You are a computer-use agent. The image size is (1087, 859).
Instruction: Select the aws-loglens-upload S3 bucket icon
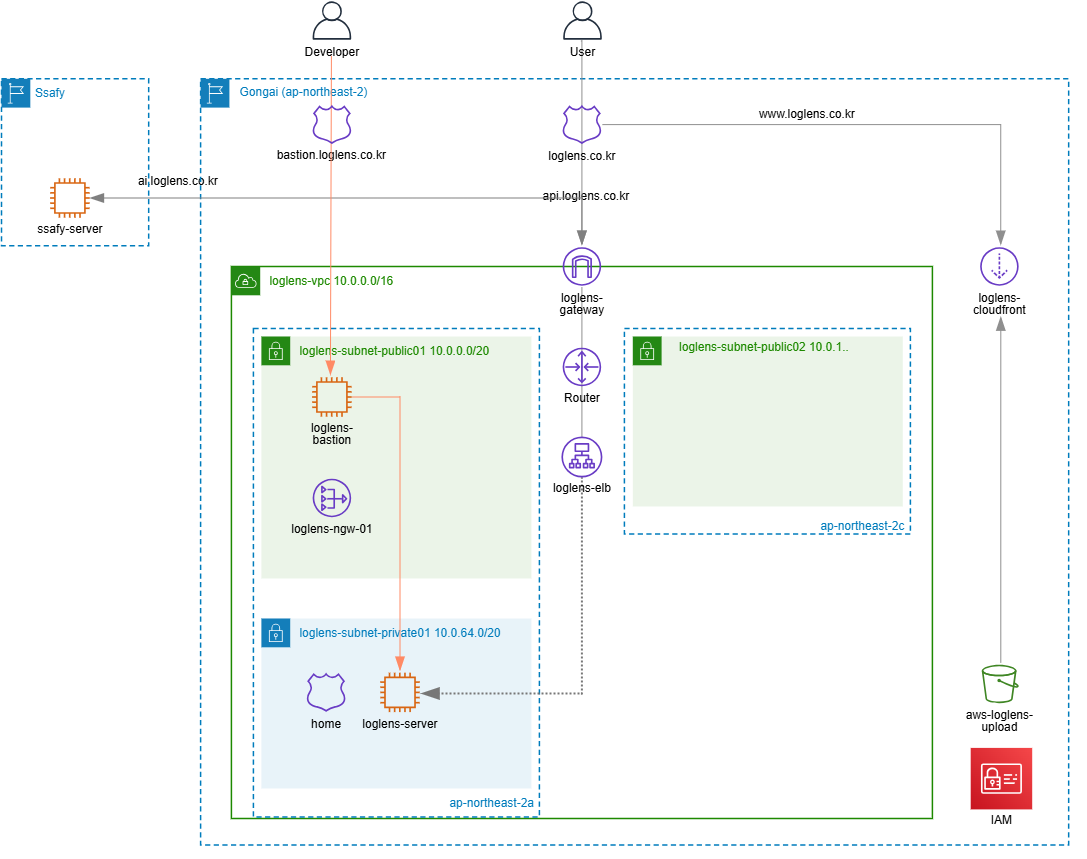point(999,684)
